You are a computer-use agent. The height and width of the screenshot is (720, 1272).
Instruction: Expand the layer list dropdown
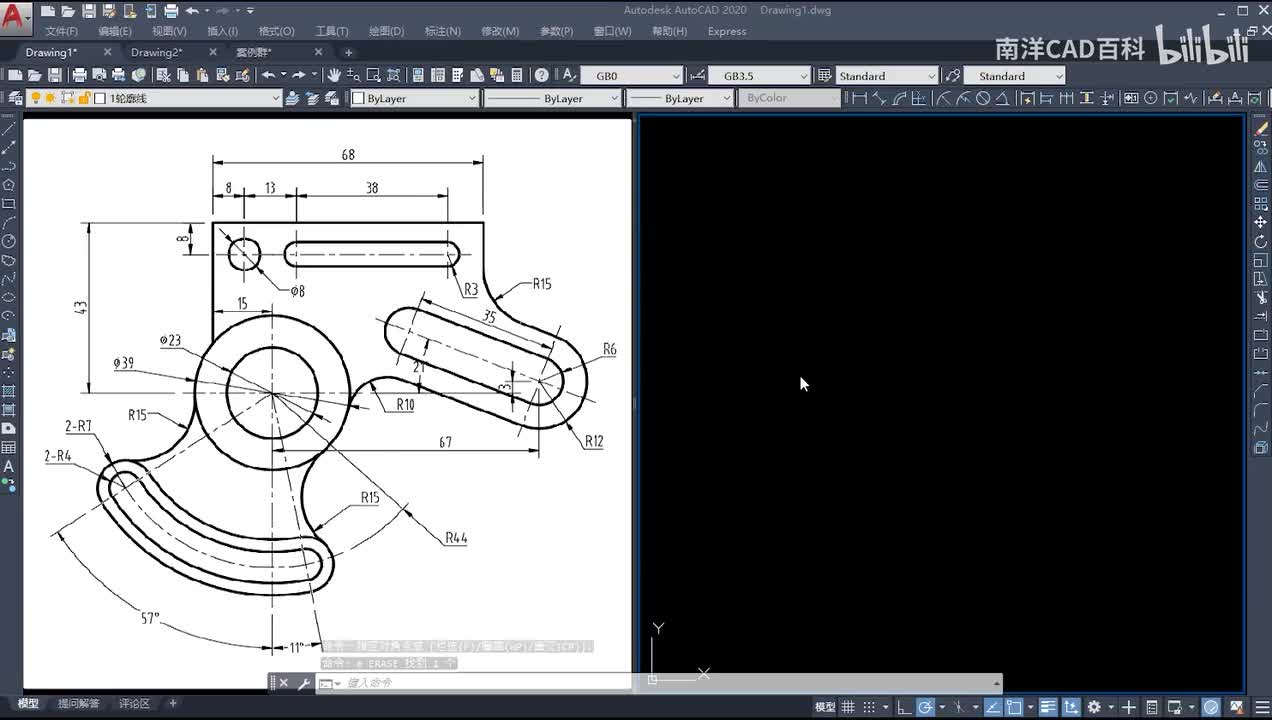(x=277, y=98)
